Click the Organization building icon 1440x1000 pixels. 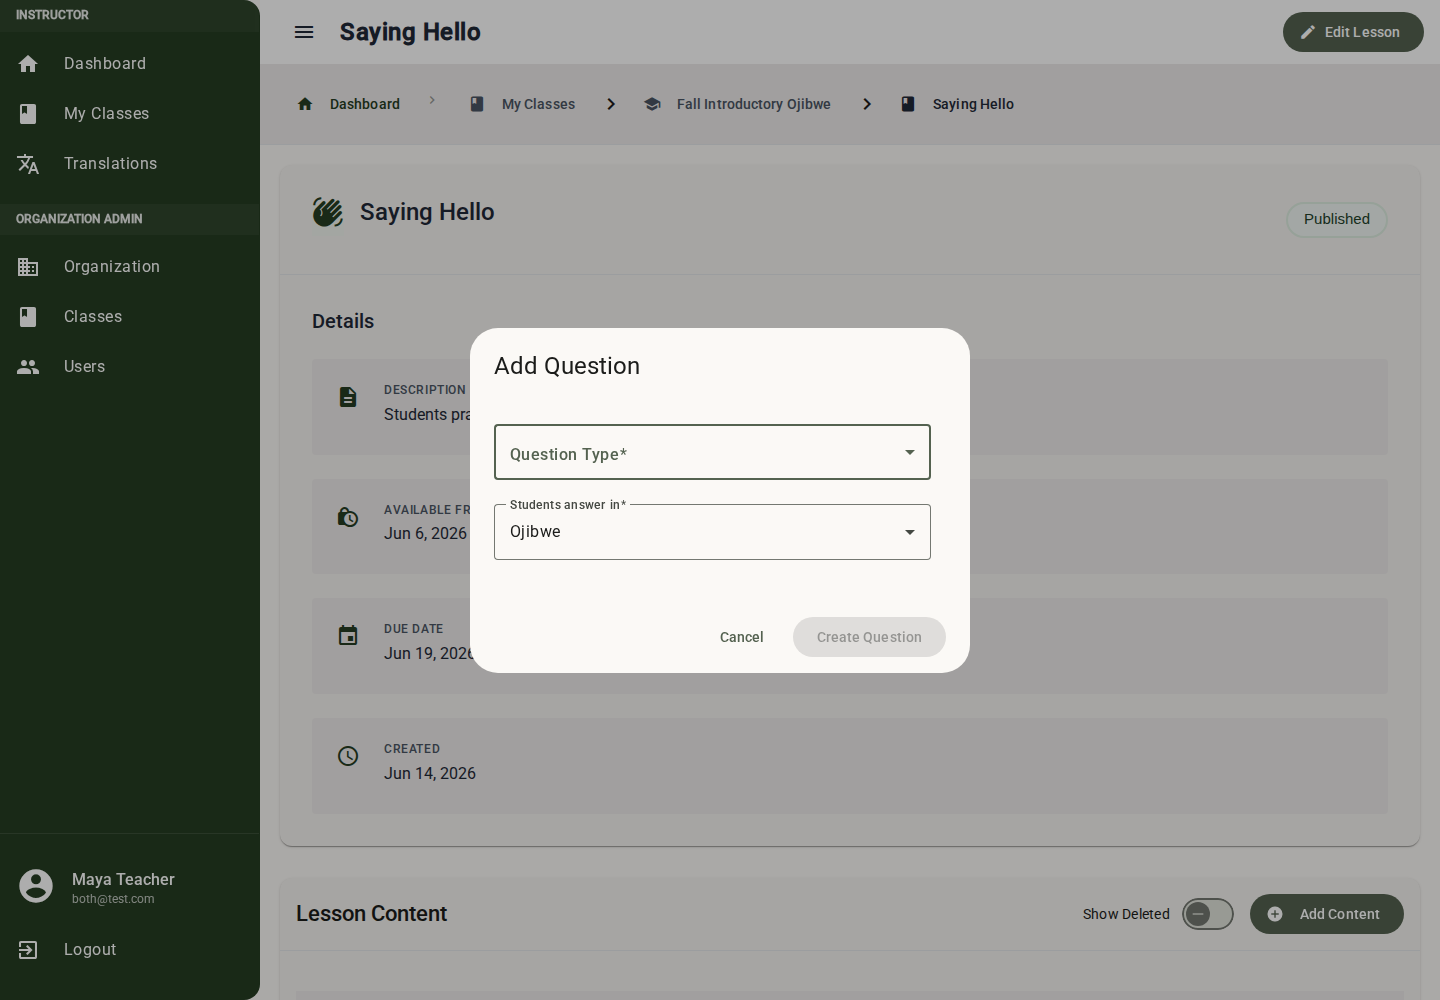tap(28, 267)
